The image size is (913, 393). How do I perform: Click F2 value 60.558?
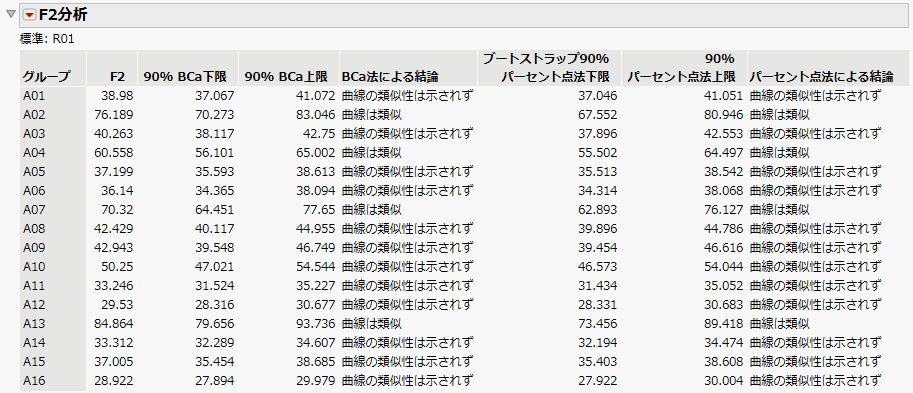(x=115, y=153)
